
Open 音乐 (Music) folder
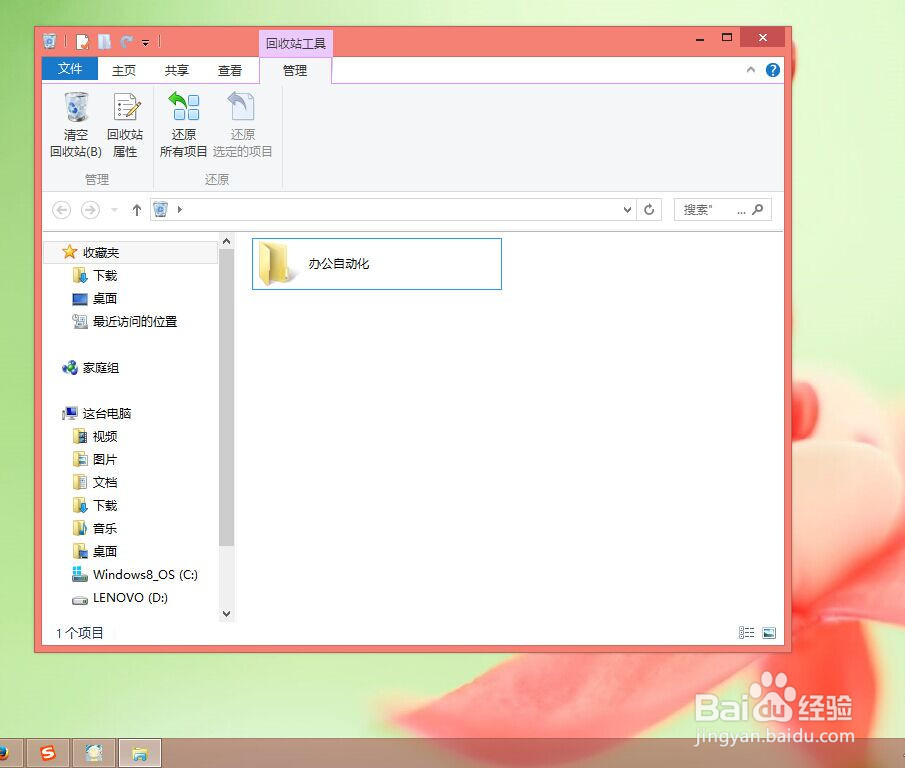(x=105, y=528)
